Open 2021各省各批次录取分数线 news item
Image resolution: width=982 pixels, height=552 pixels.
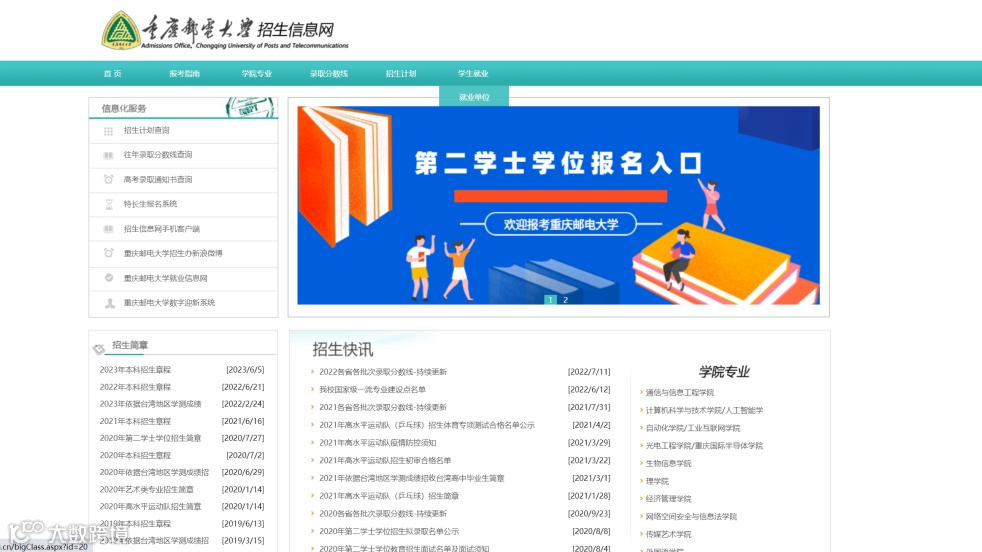(383, 407)
